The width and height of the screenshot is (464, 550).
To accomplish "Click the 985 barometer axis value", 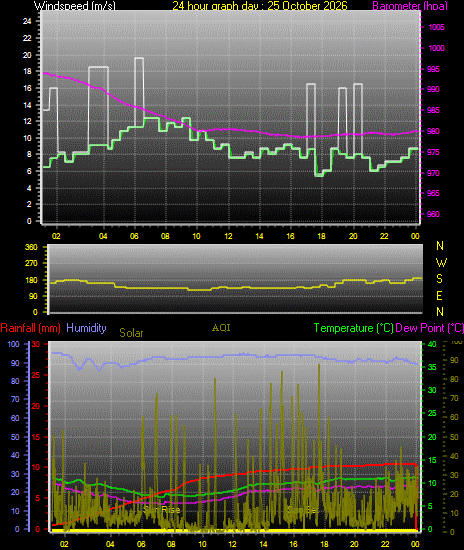I will tap(433, 110).
